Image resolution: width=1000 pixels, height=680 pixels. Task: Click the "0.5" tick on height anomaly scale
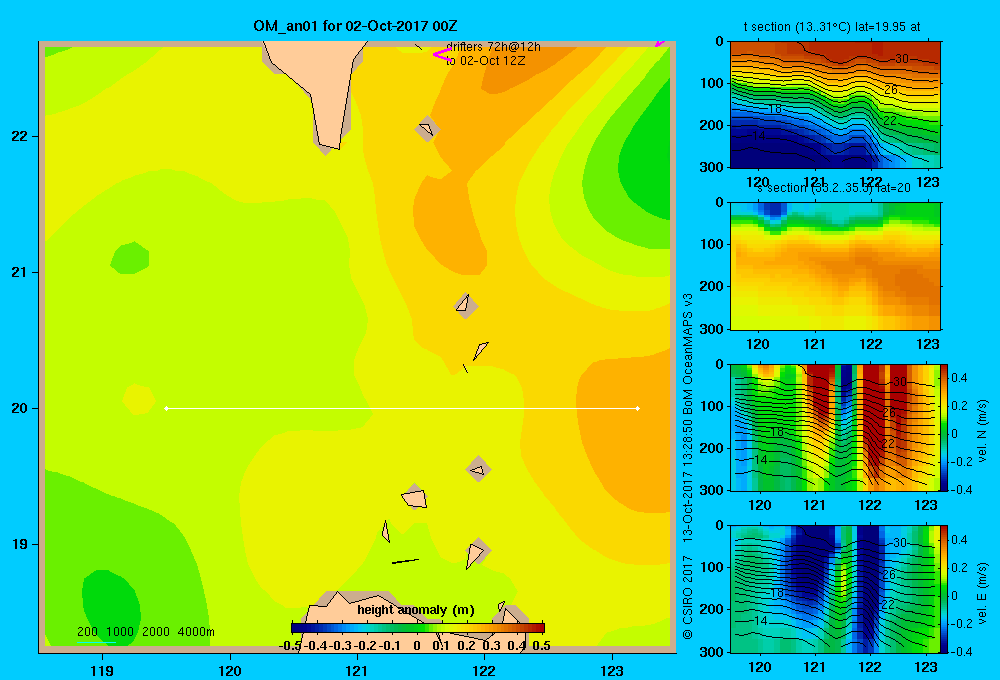click(x=541, y=646)
